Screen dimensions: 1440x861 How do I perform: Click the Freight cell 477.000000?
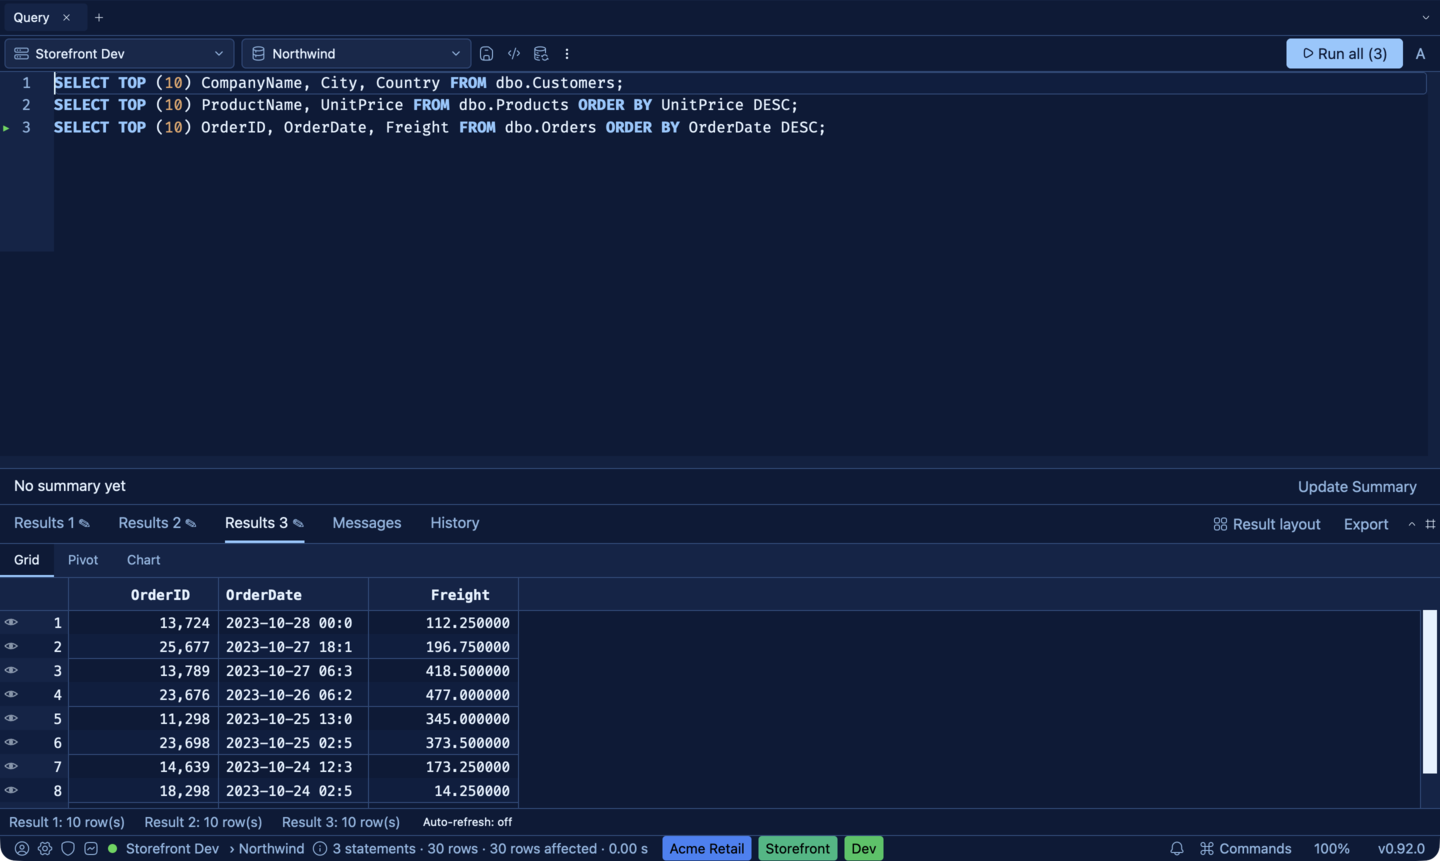tap(444, 695)
